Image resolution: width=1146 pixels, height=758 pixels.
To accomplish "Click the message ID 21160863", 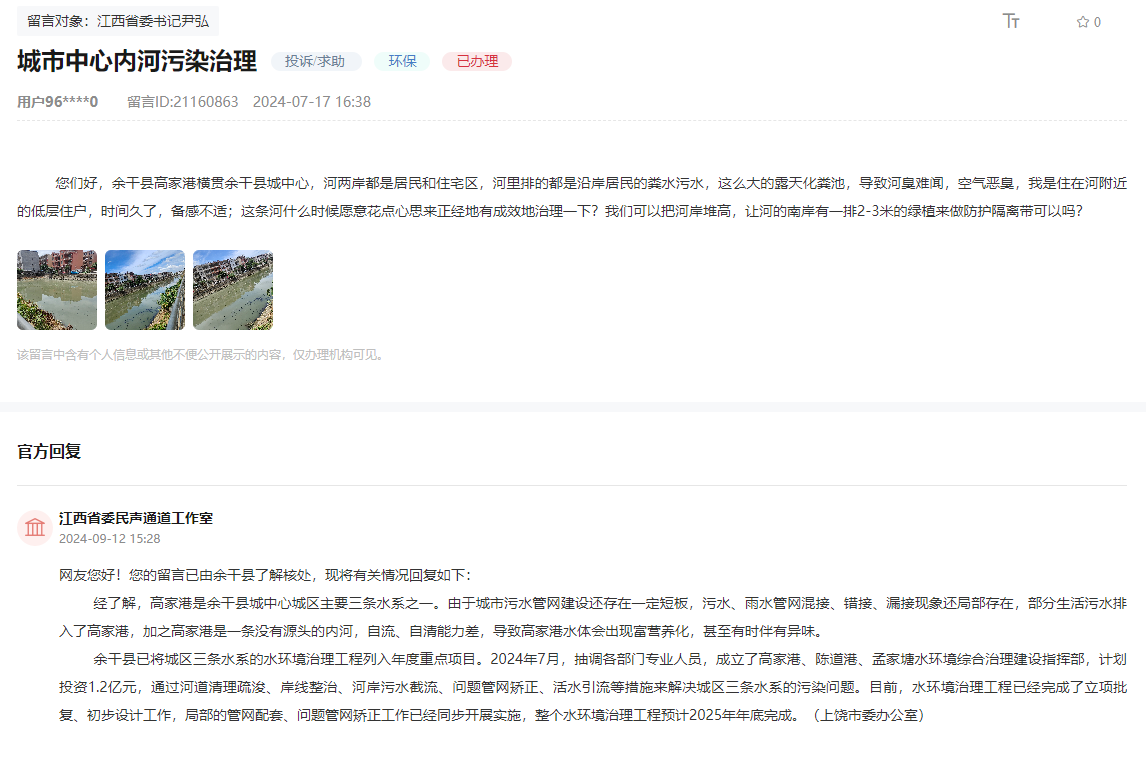I will 183,102.
